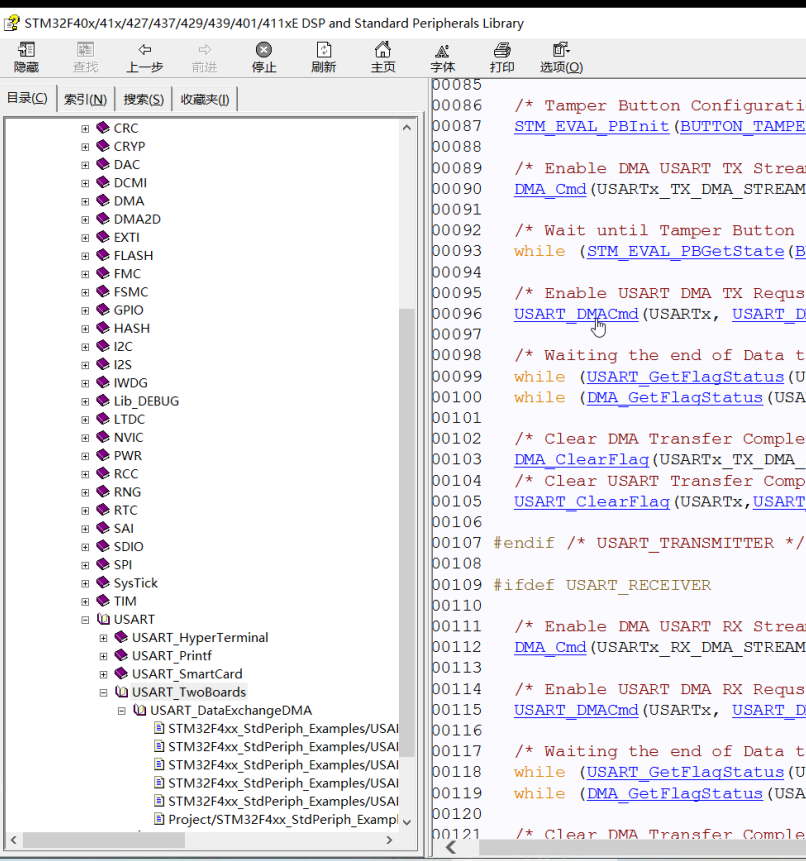Image resolution: width=806 pixels, height=861 pixels.
Task: Open the STM_EVAL_PBGetState link on line 00093
Action: pos(685,251)
